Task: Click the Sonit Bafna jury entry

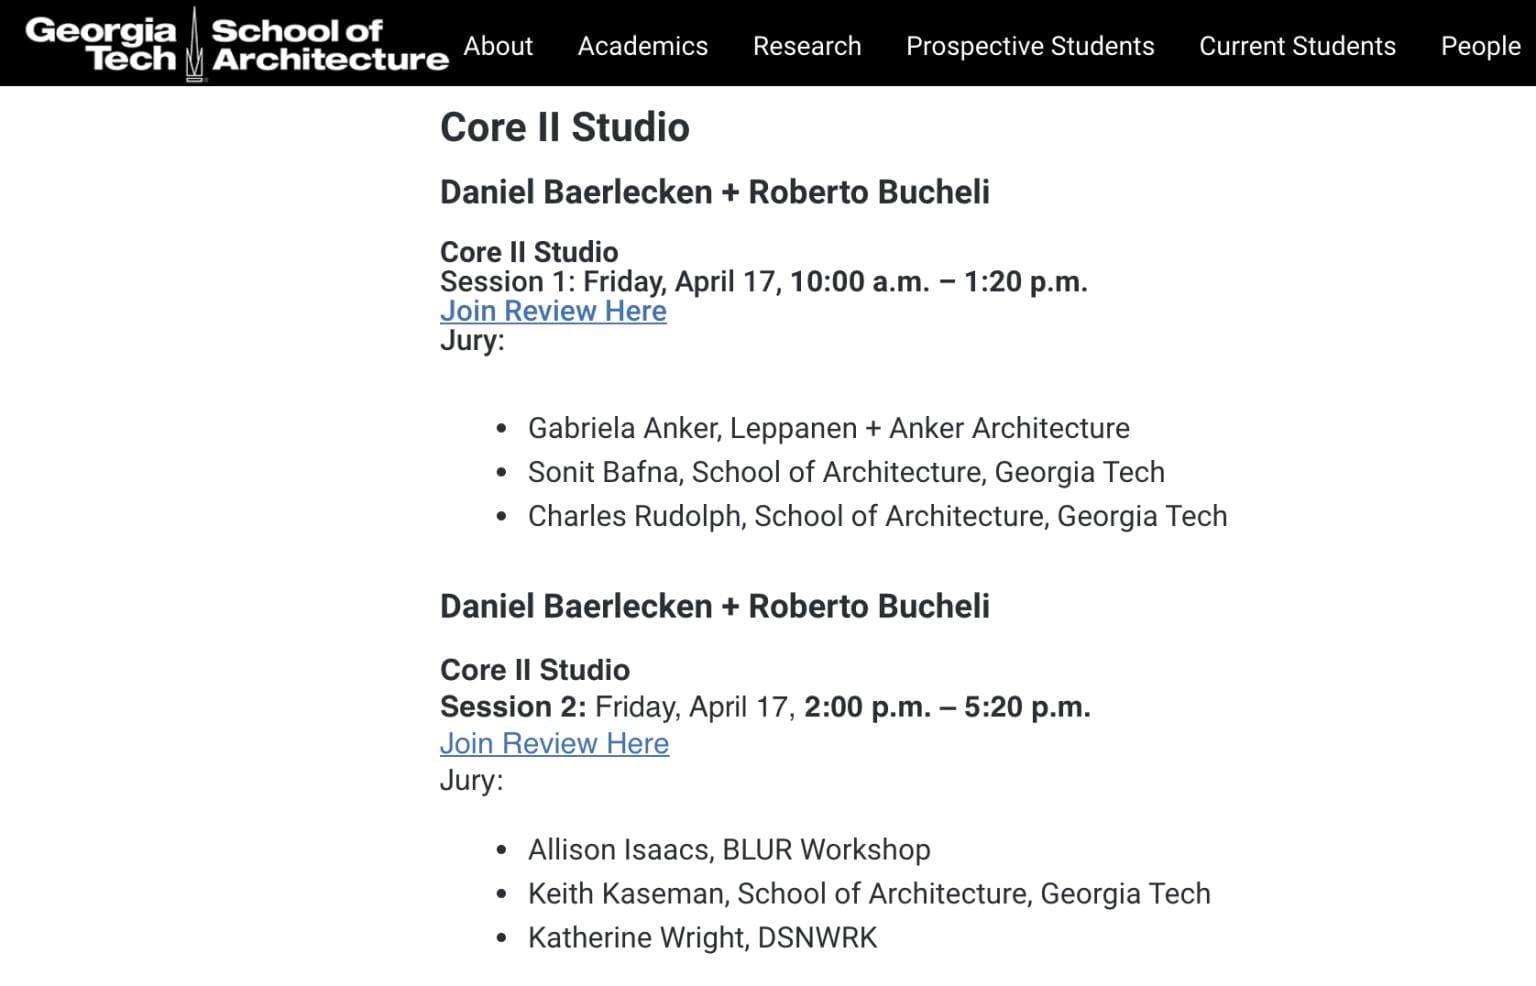Action: [846, 472]
